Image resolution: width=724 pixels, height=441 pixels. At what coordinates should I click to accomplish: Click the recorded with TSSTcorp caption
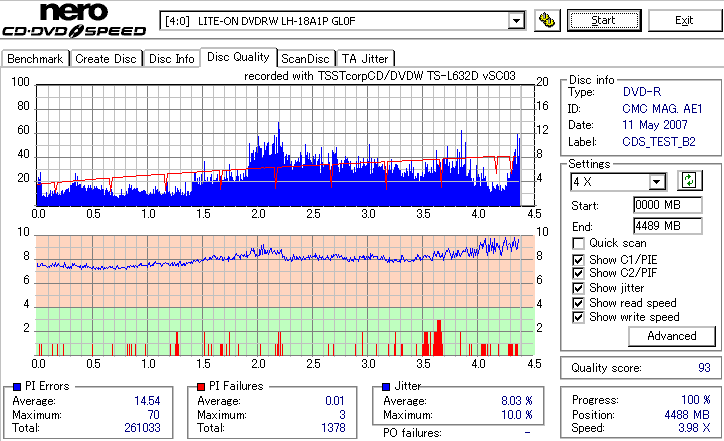point(380,76)
